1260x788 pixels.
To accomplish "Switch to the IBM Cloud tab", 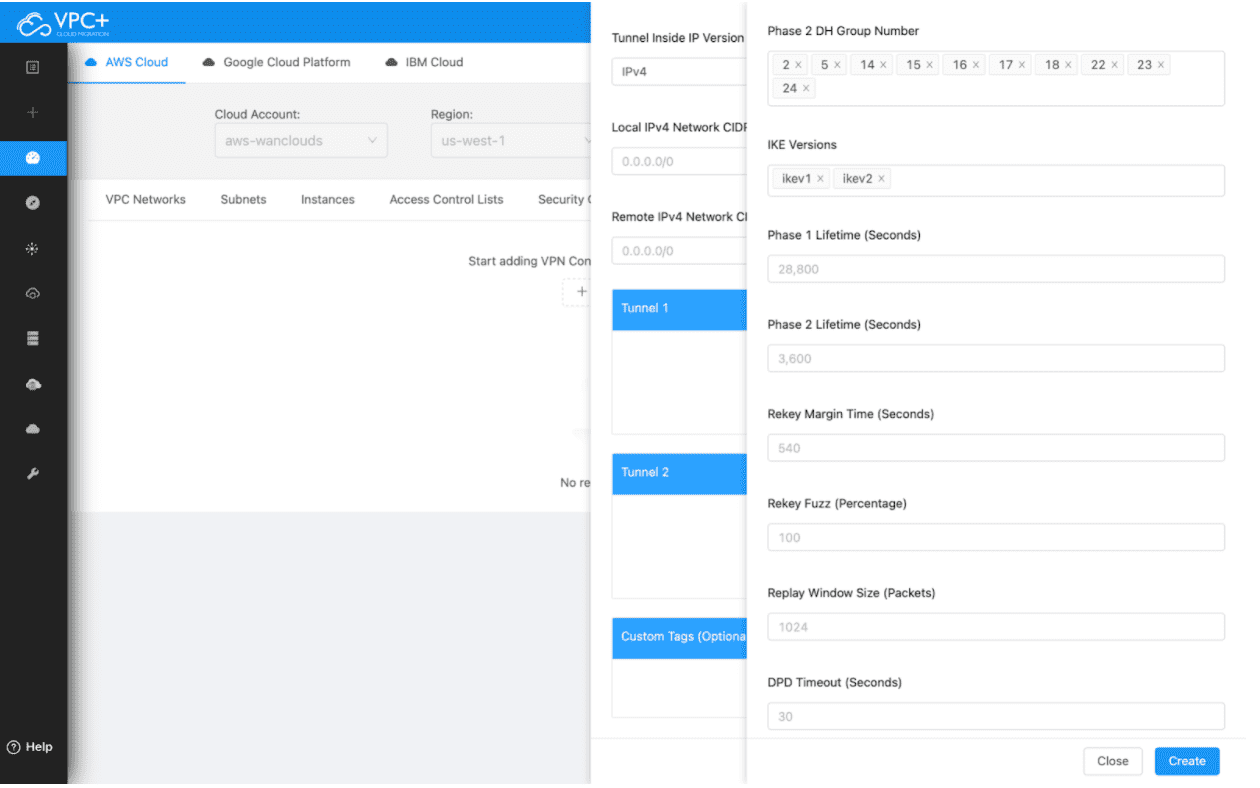I will coord(423,62).
